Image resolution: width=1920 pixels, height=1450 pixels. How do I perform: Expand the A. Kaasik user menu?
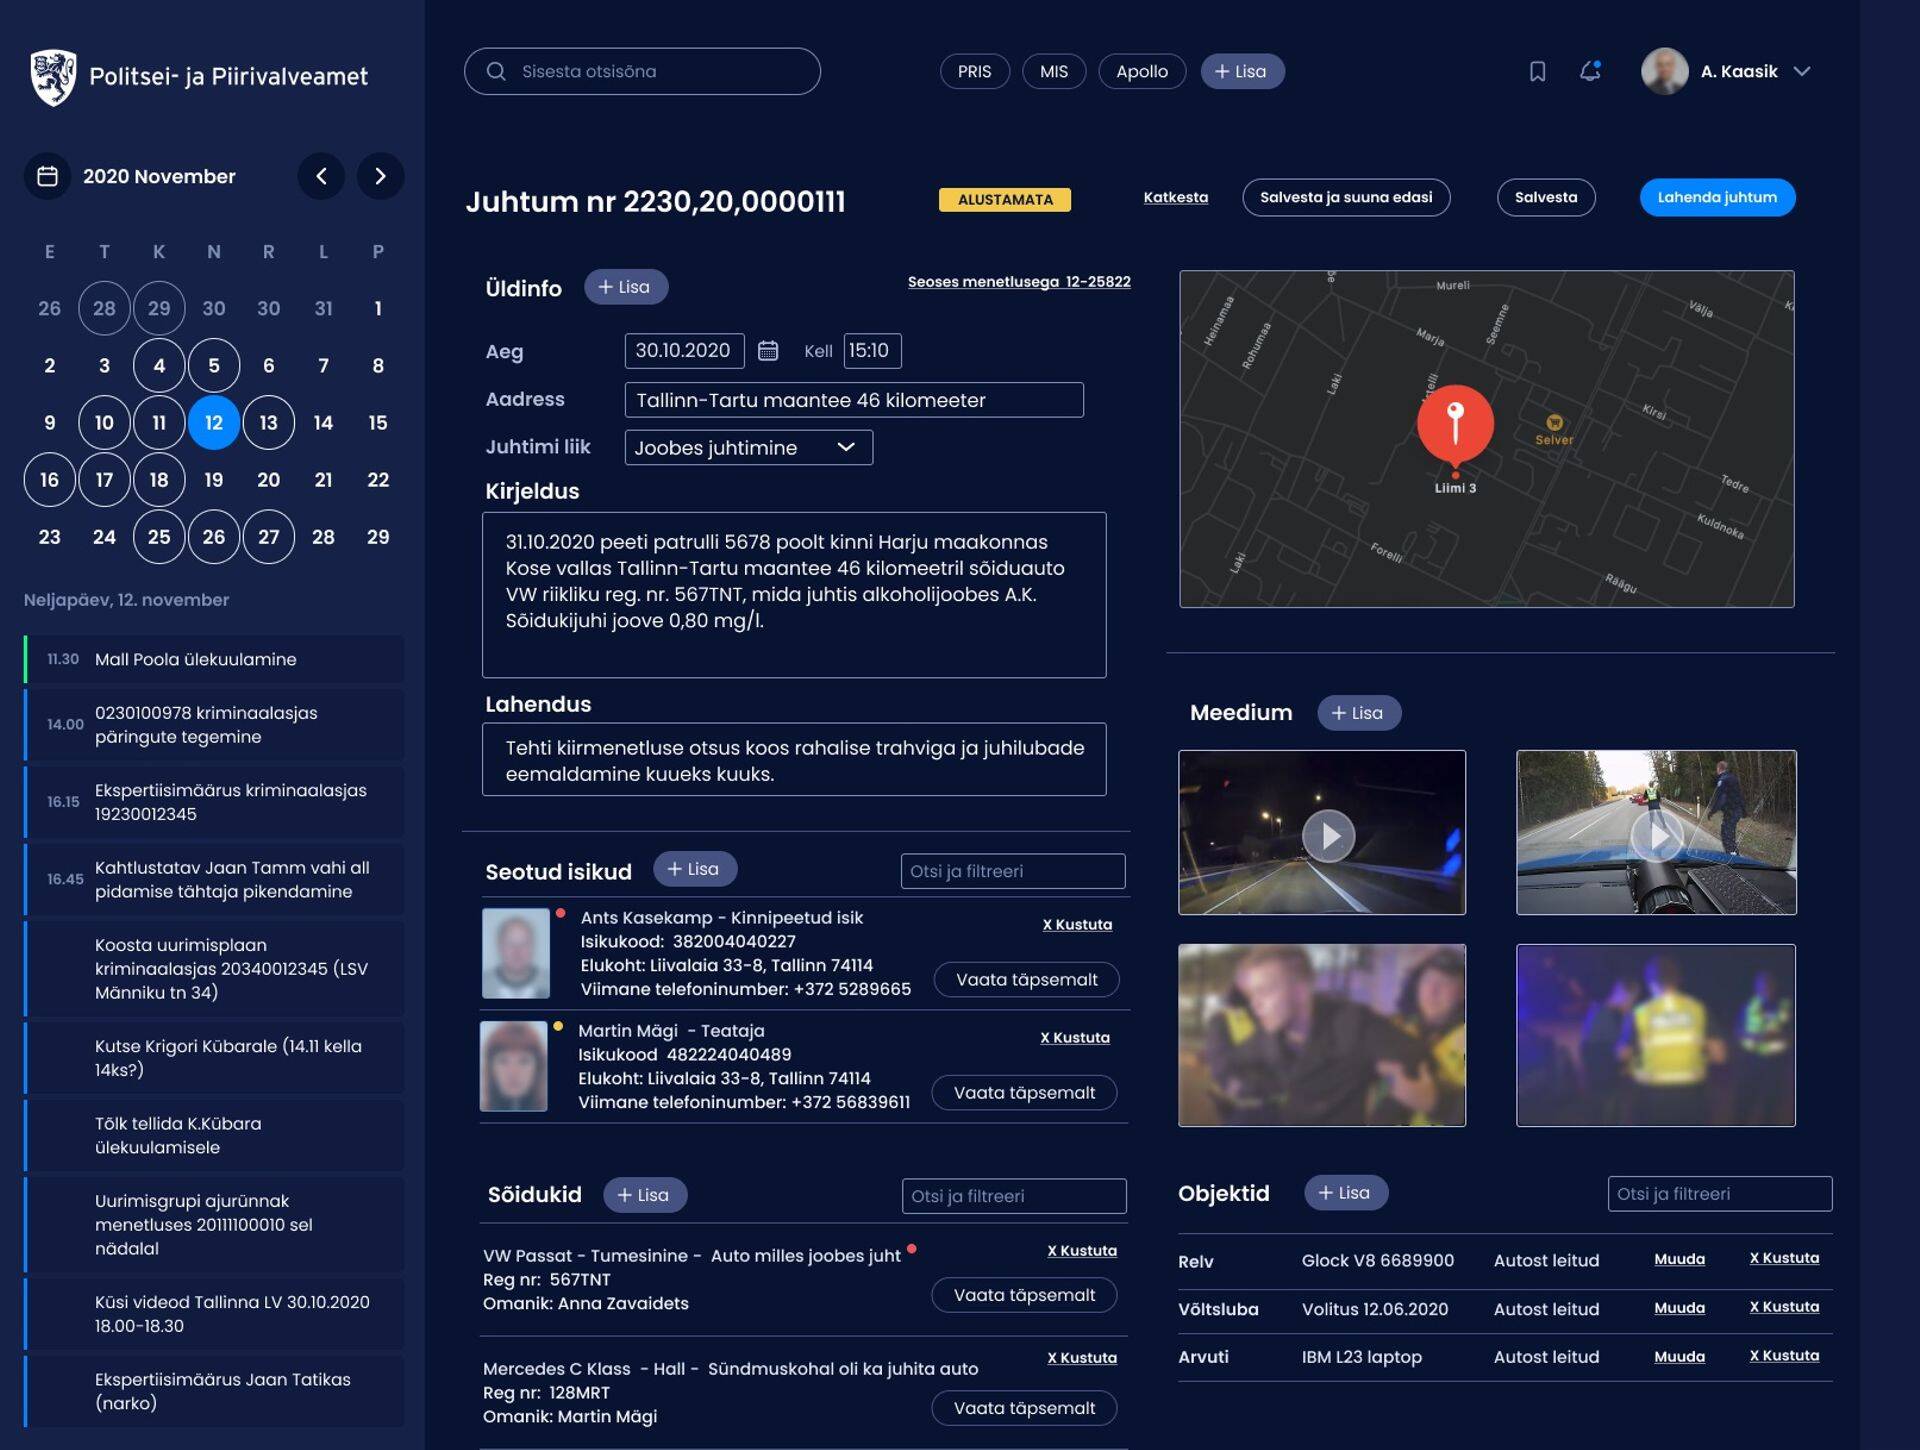tap(1801, 71)
